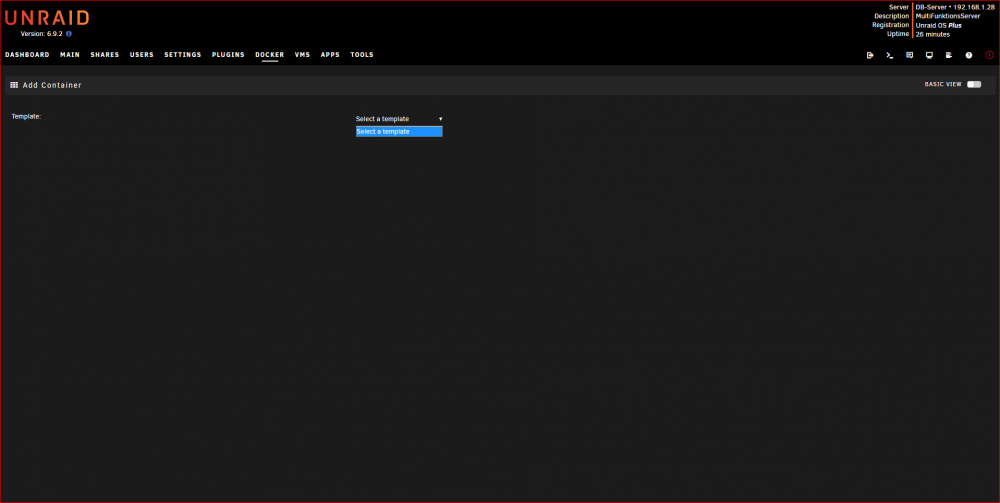This screenshot has height=503, width=1000.
Task: Click the BASIC VIEW label
Action: [x=943, y=84]
